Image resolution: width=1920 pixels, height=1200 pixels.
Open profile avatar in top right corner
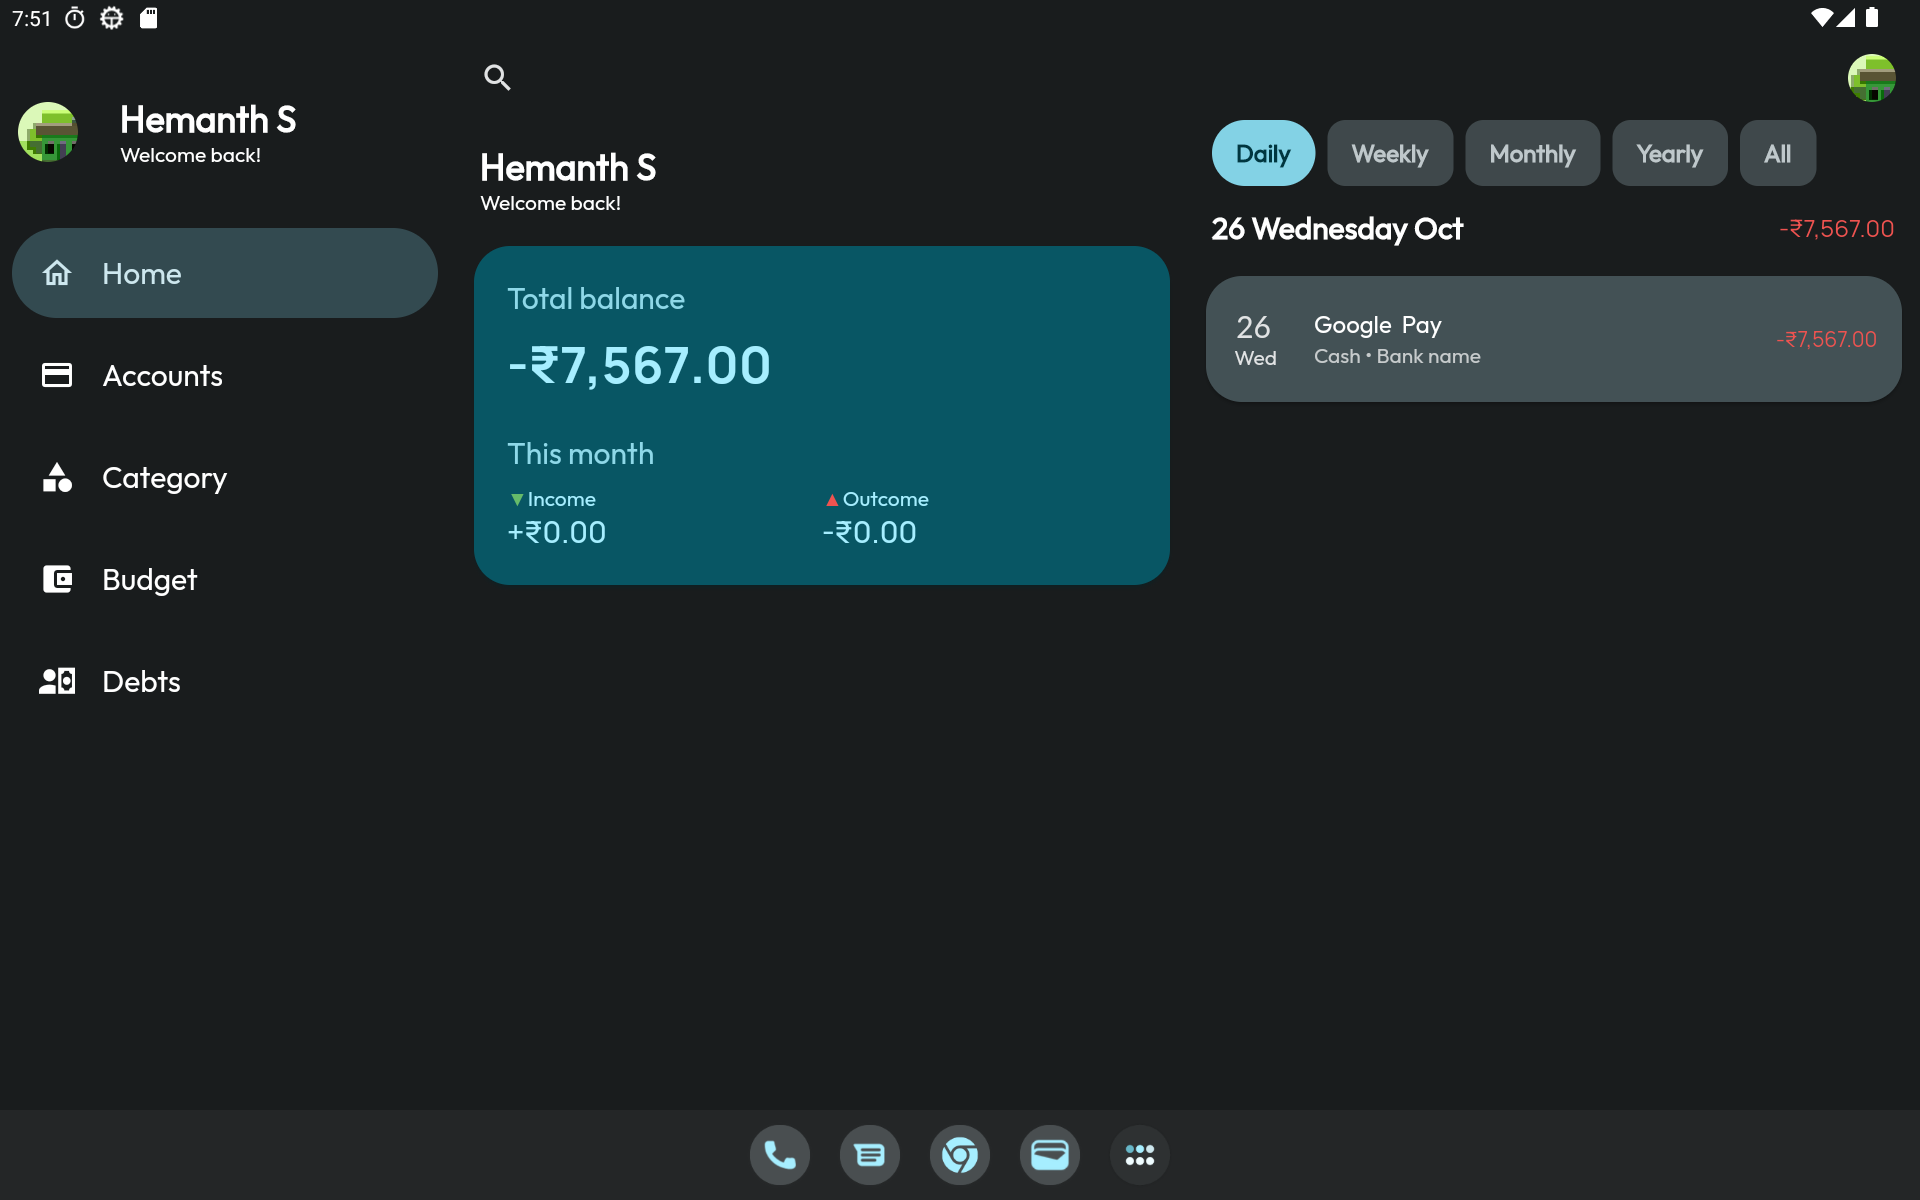(1871, 78)
